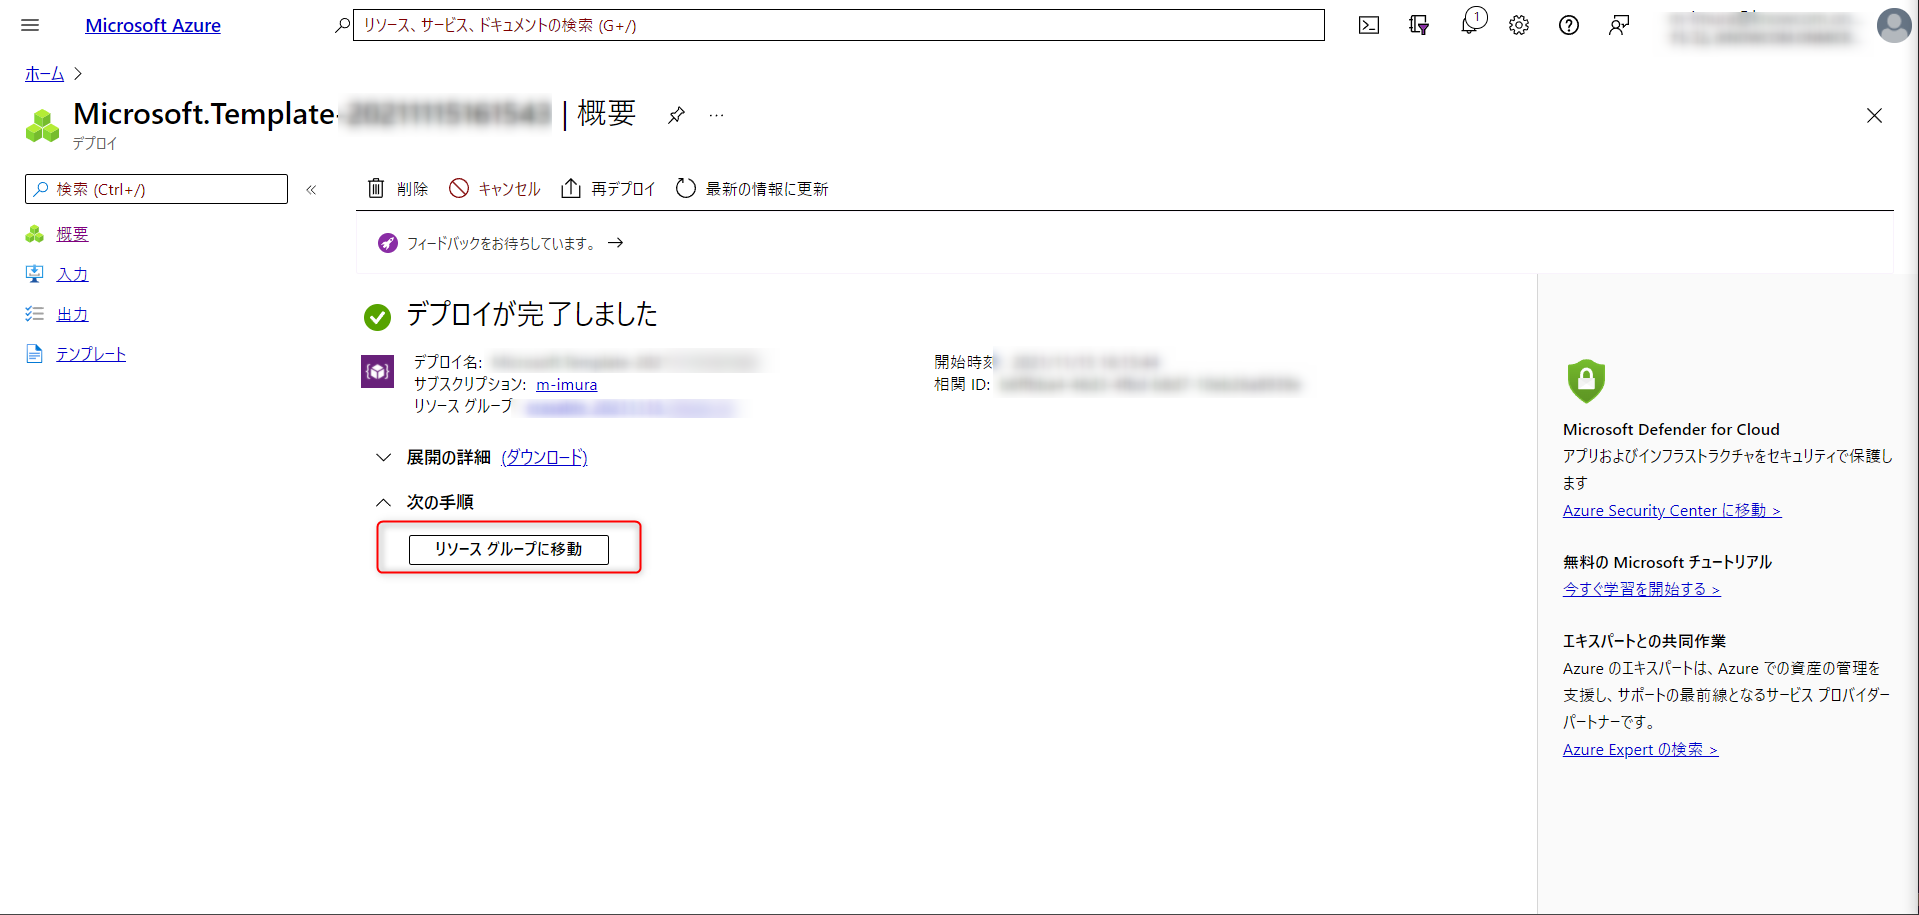Screen dimensions: 1919x915
Task: Open the フィードバックをお待ちしています banner
Action: pos(500,243)
